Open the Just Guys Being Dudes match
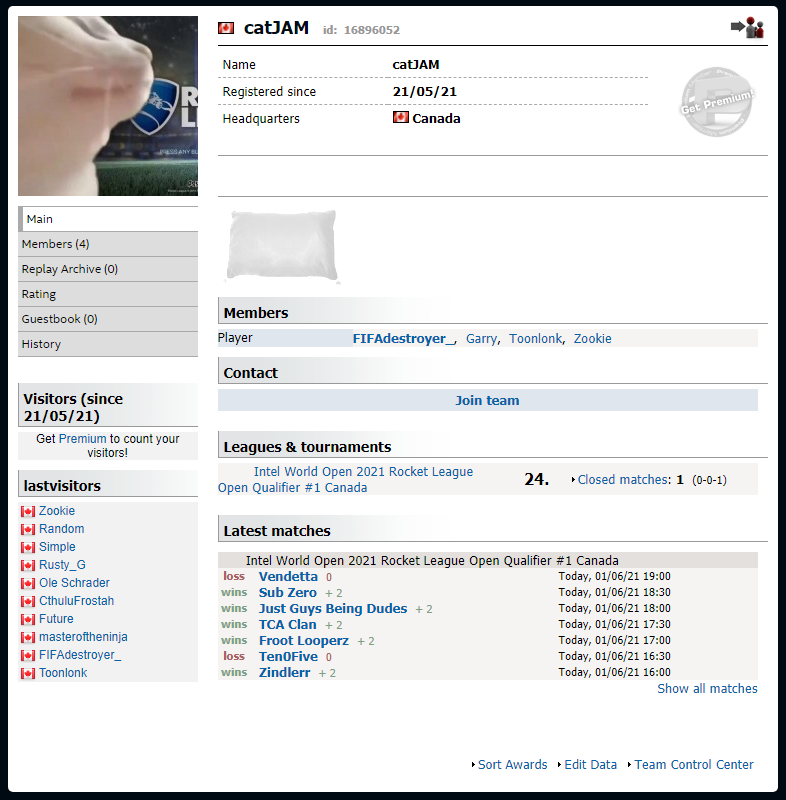This screenshot has height=800, width=786. (x=333, y=608)
